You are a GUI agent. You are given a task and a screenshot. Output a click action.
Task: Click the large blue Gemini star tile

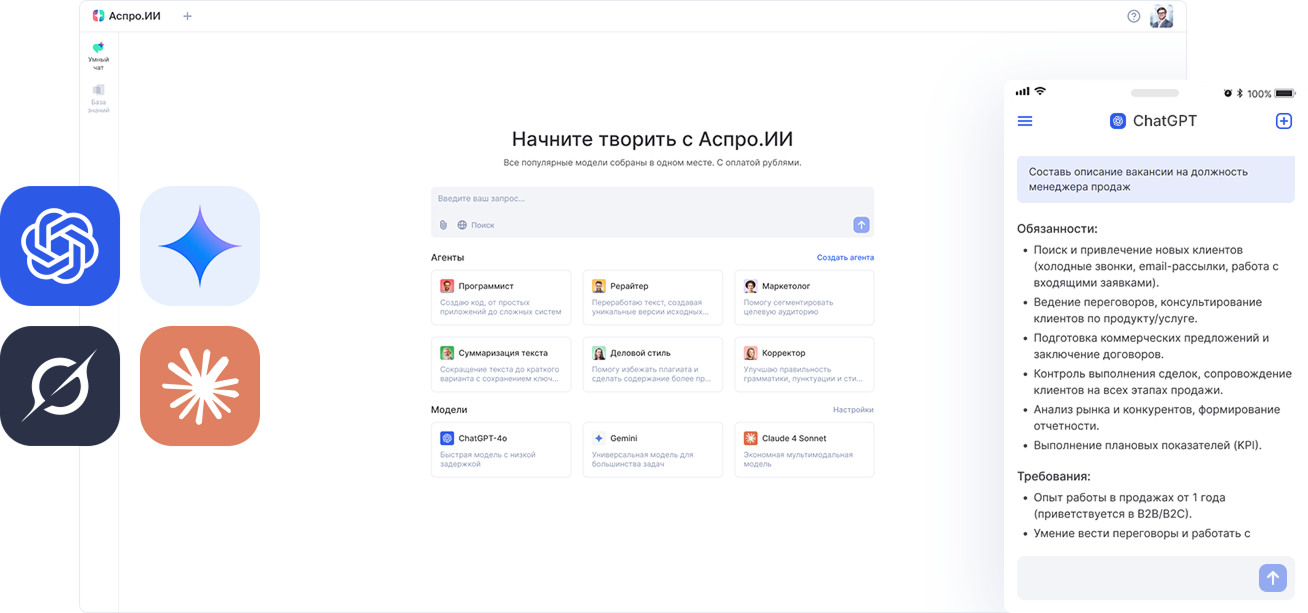point(200,246)
